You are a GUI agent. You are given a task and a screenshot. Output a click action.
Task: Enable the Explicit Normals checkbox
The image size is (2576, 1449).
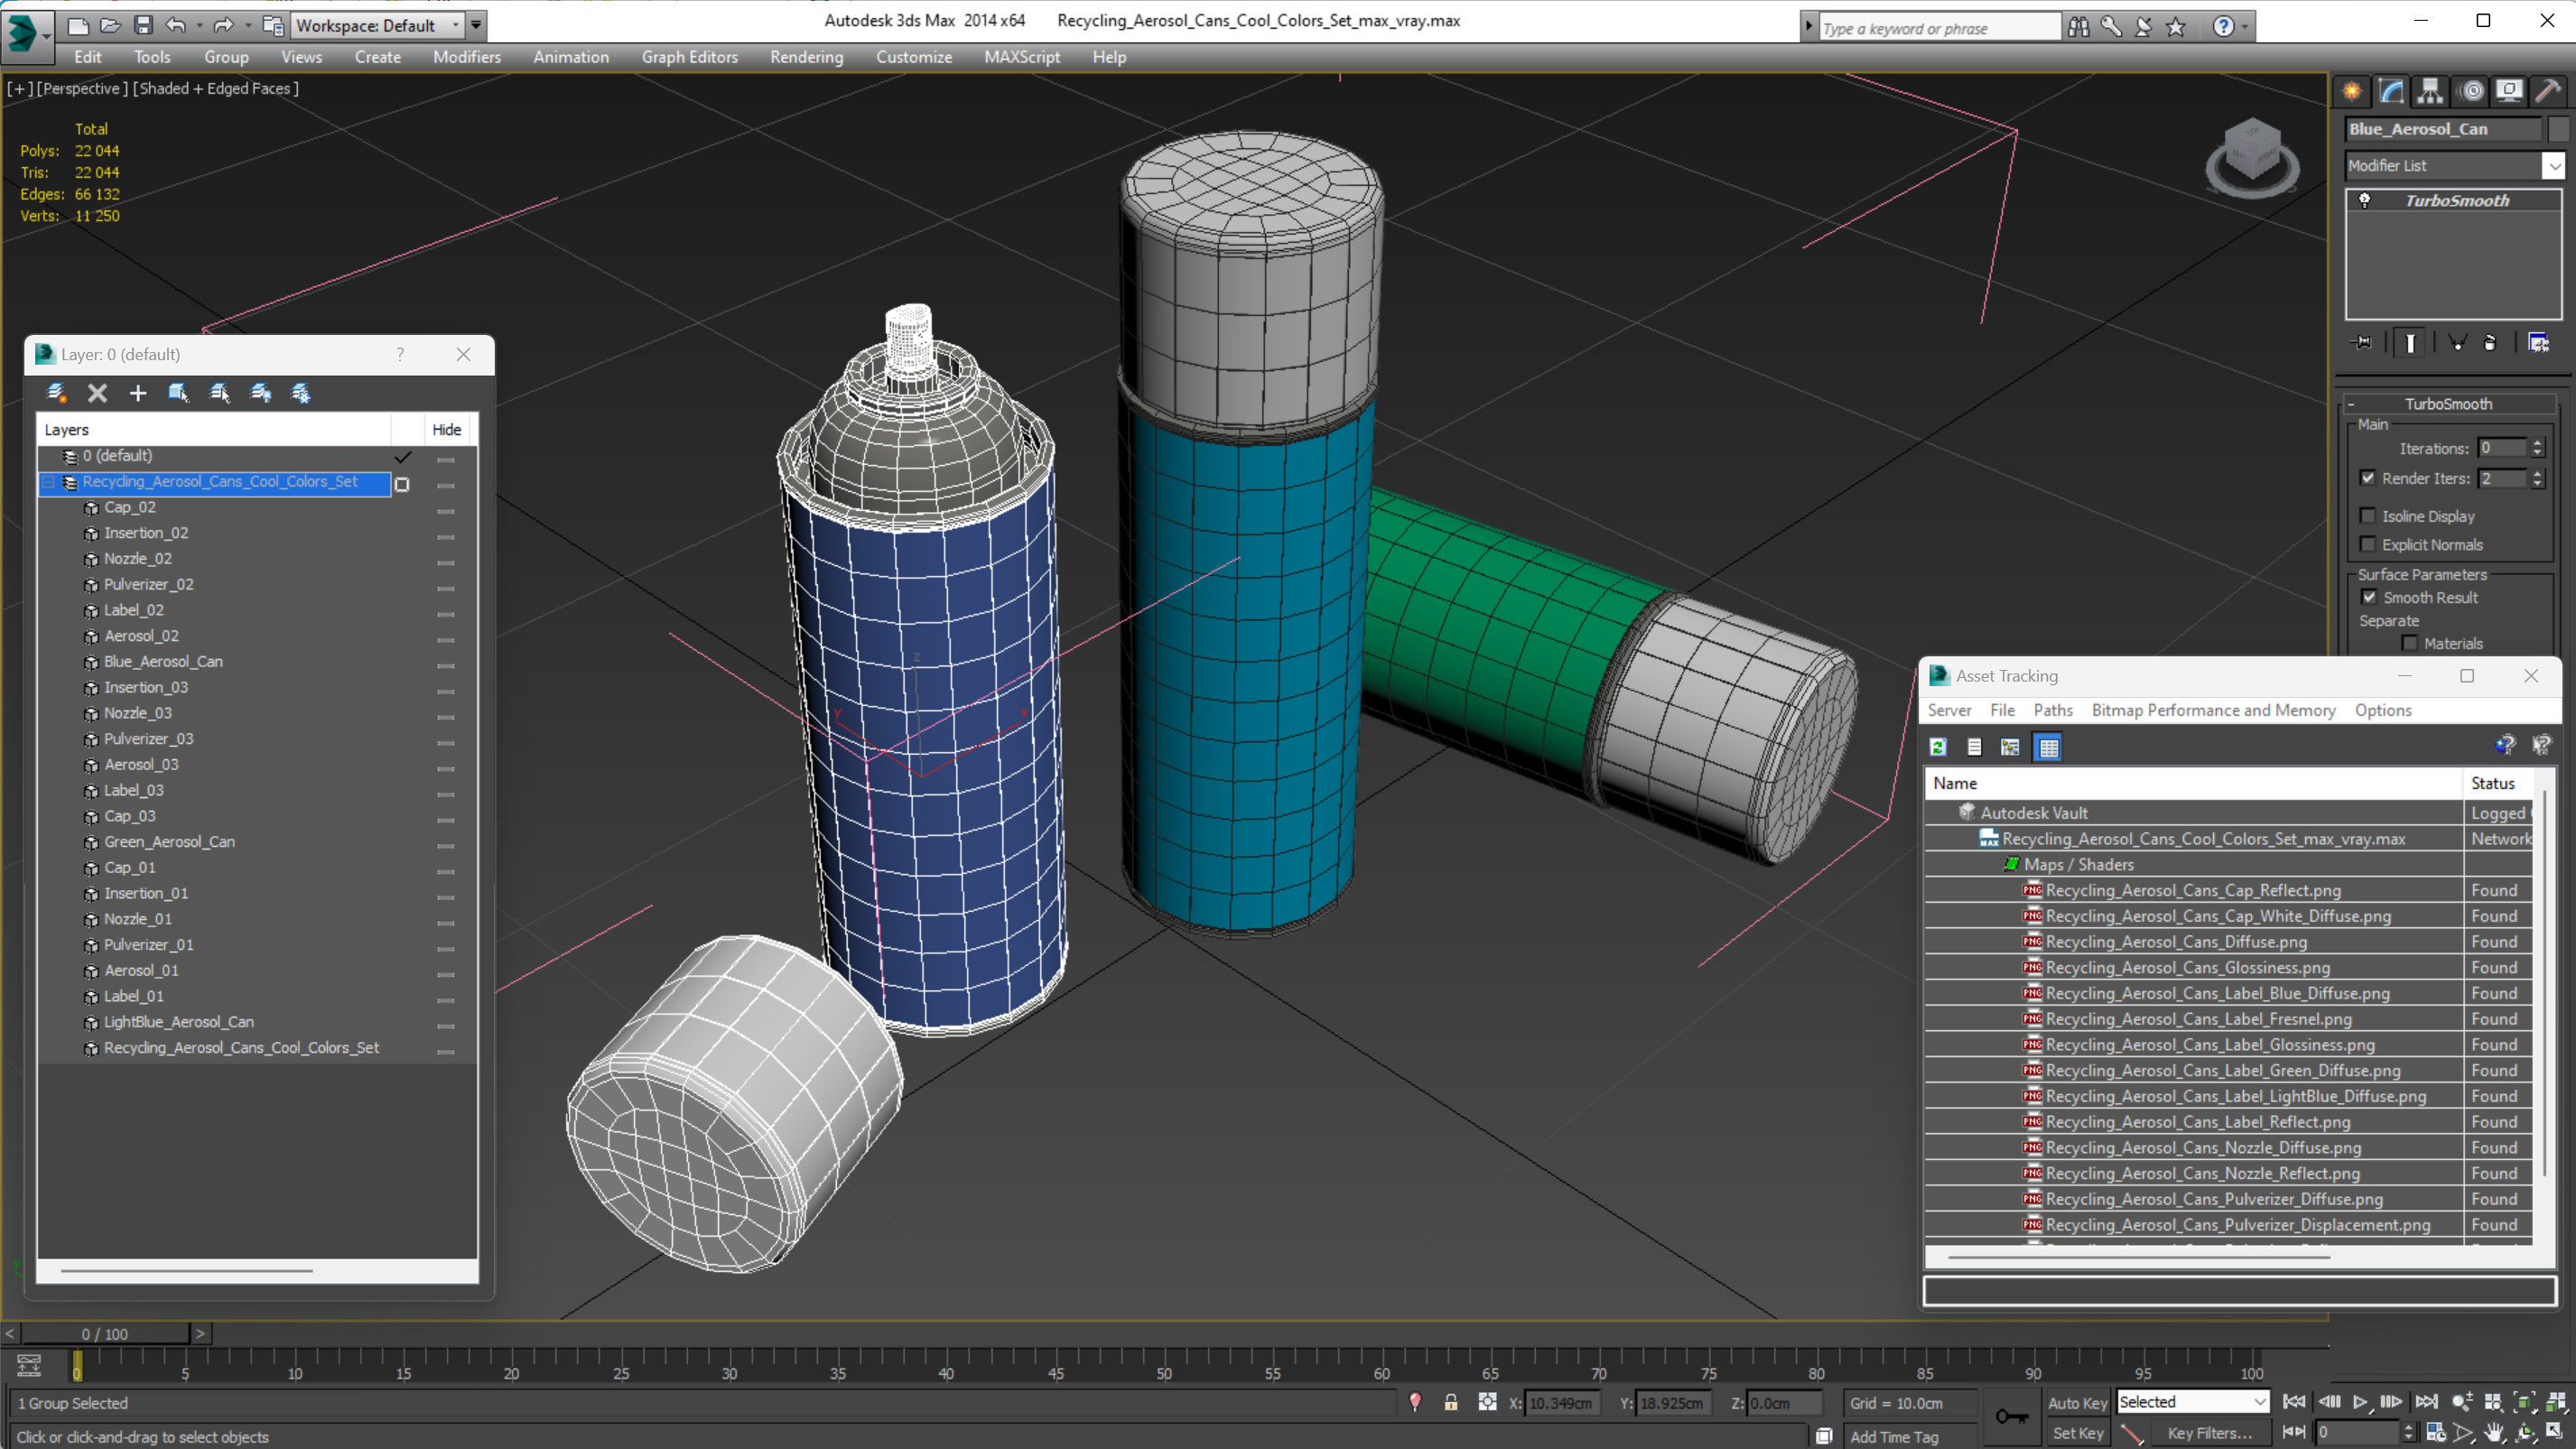2368,544
